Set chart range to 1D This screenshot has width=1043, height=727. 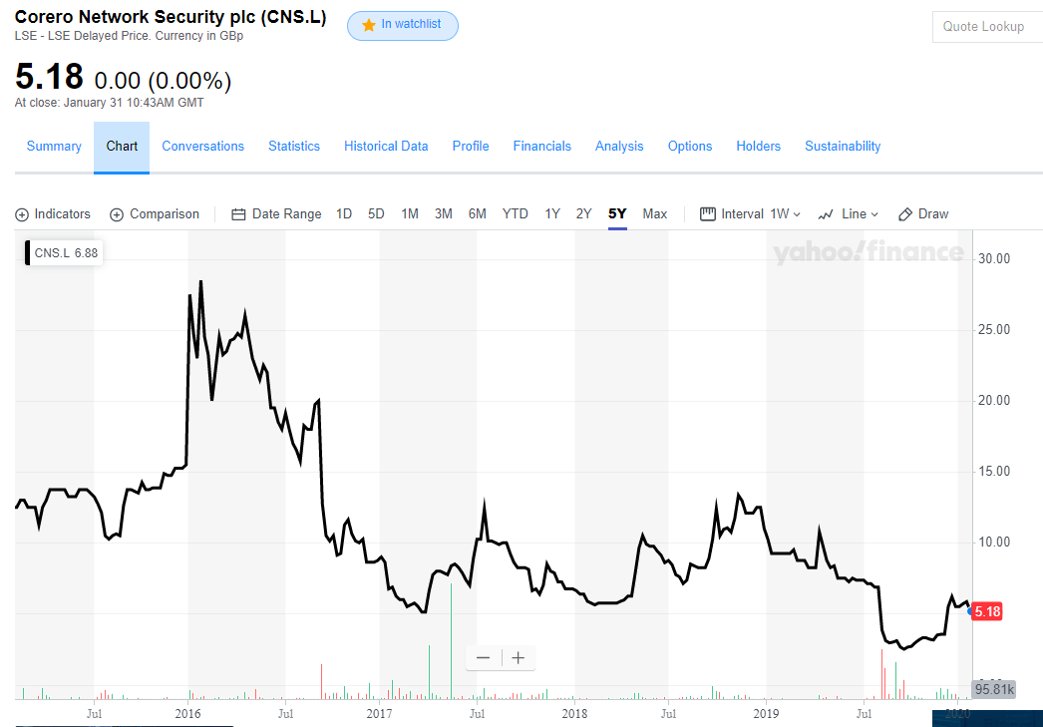[344, 214]
